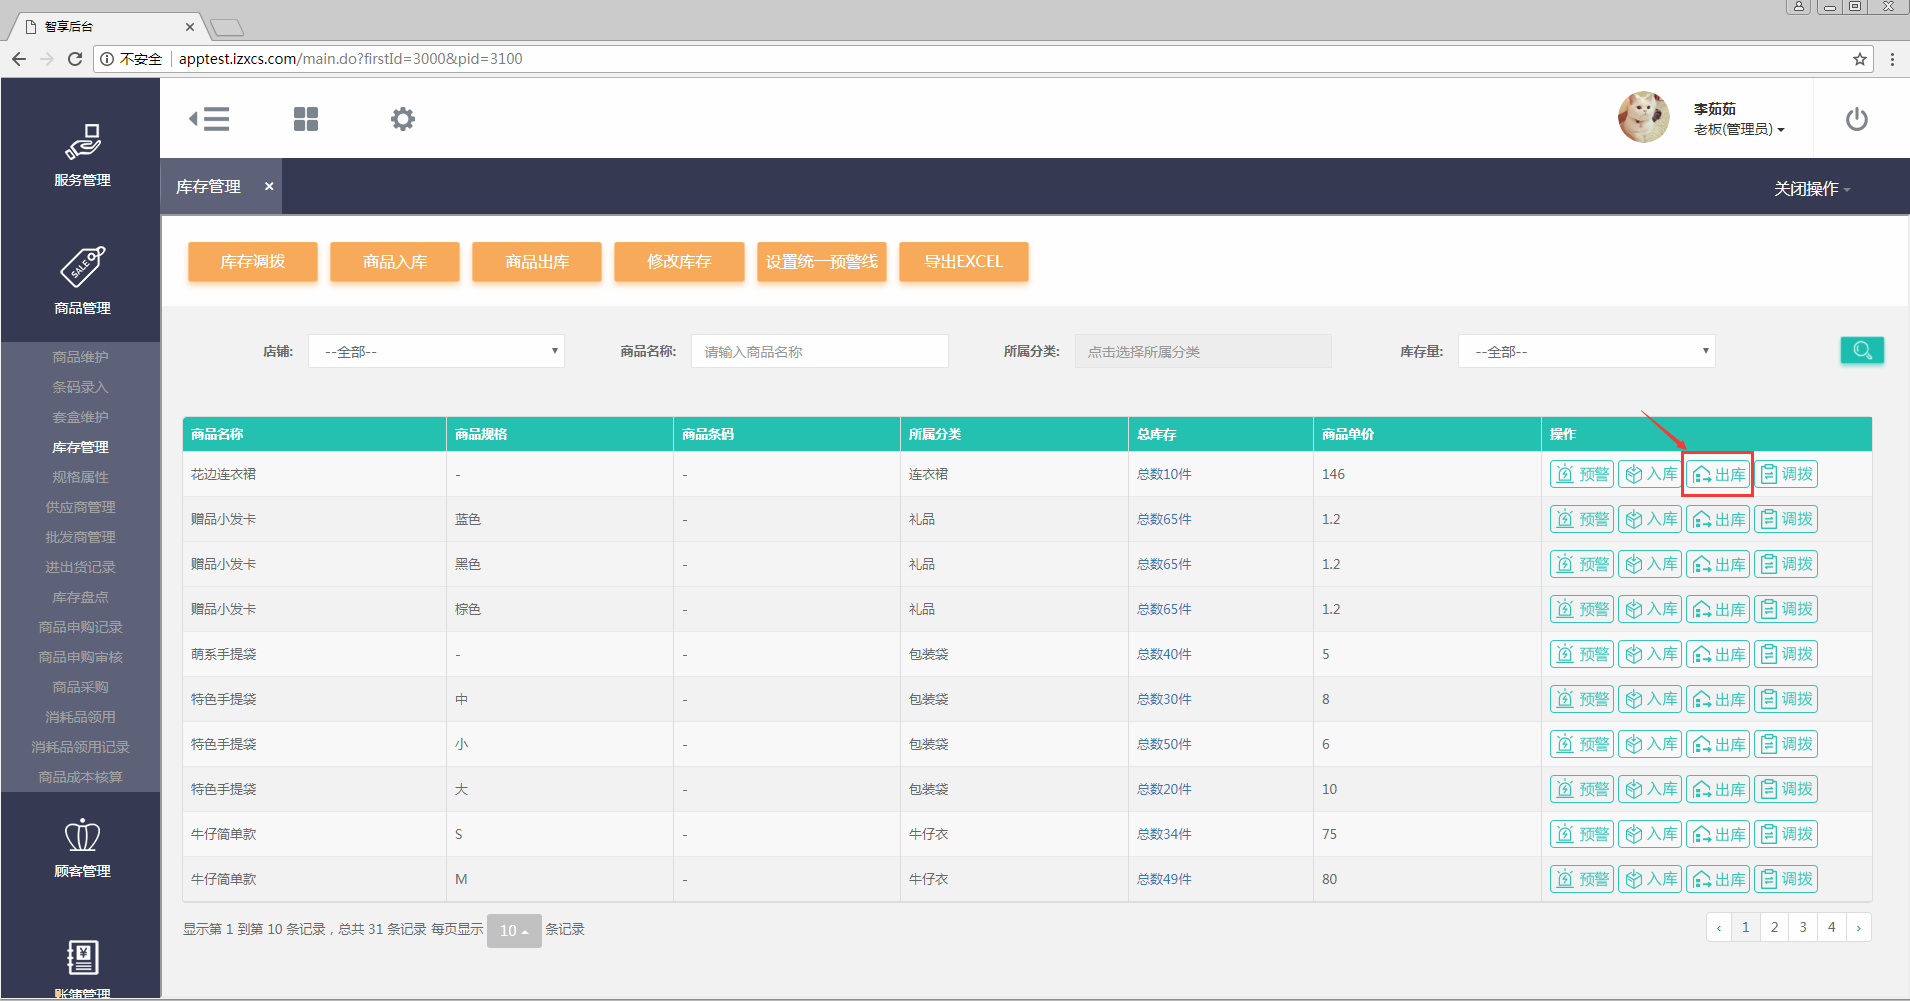Click the power logout icon
The image size is (1910, 1001).
click(x=1856, y=119)
